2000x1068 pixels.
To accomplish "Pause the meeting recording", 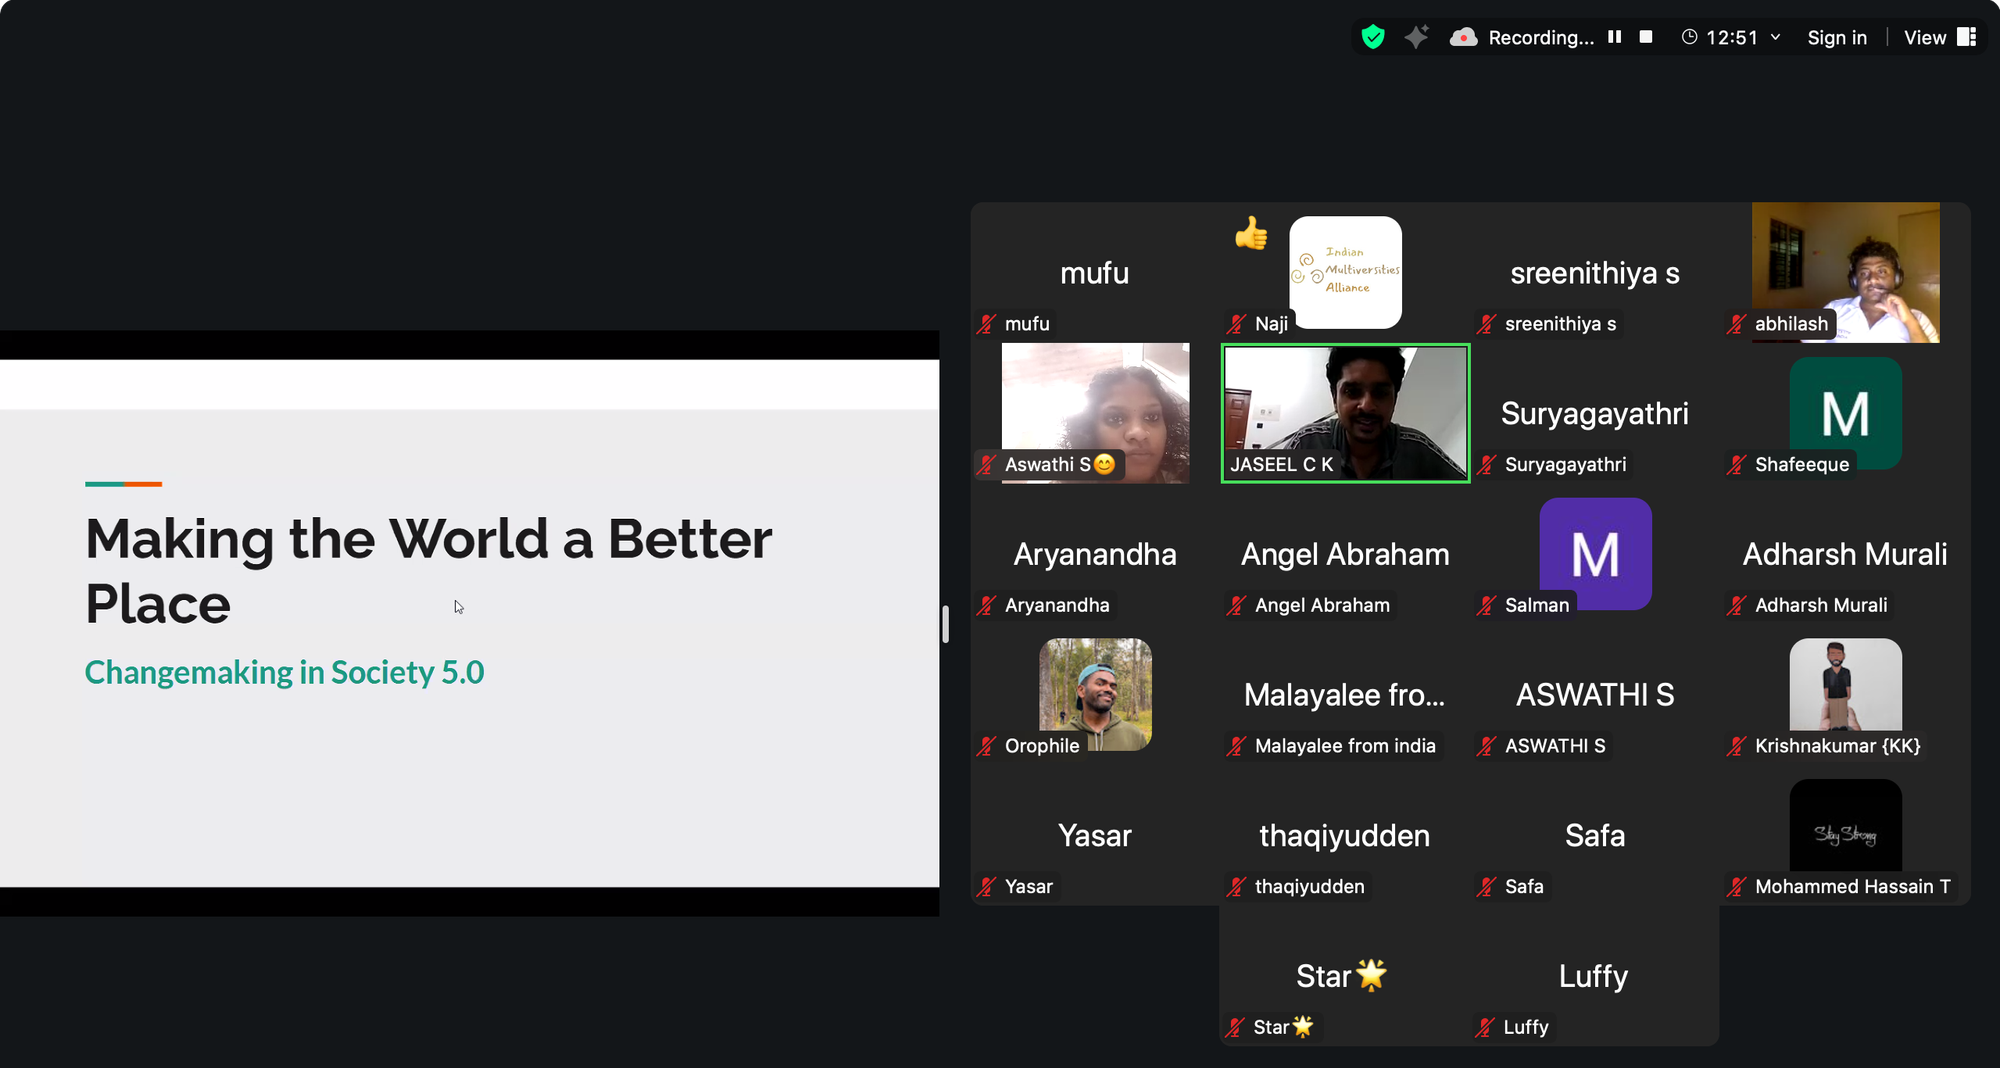I will 1614,37.
